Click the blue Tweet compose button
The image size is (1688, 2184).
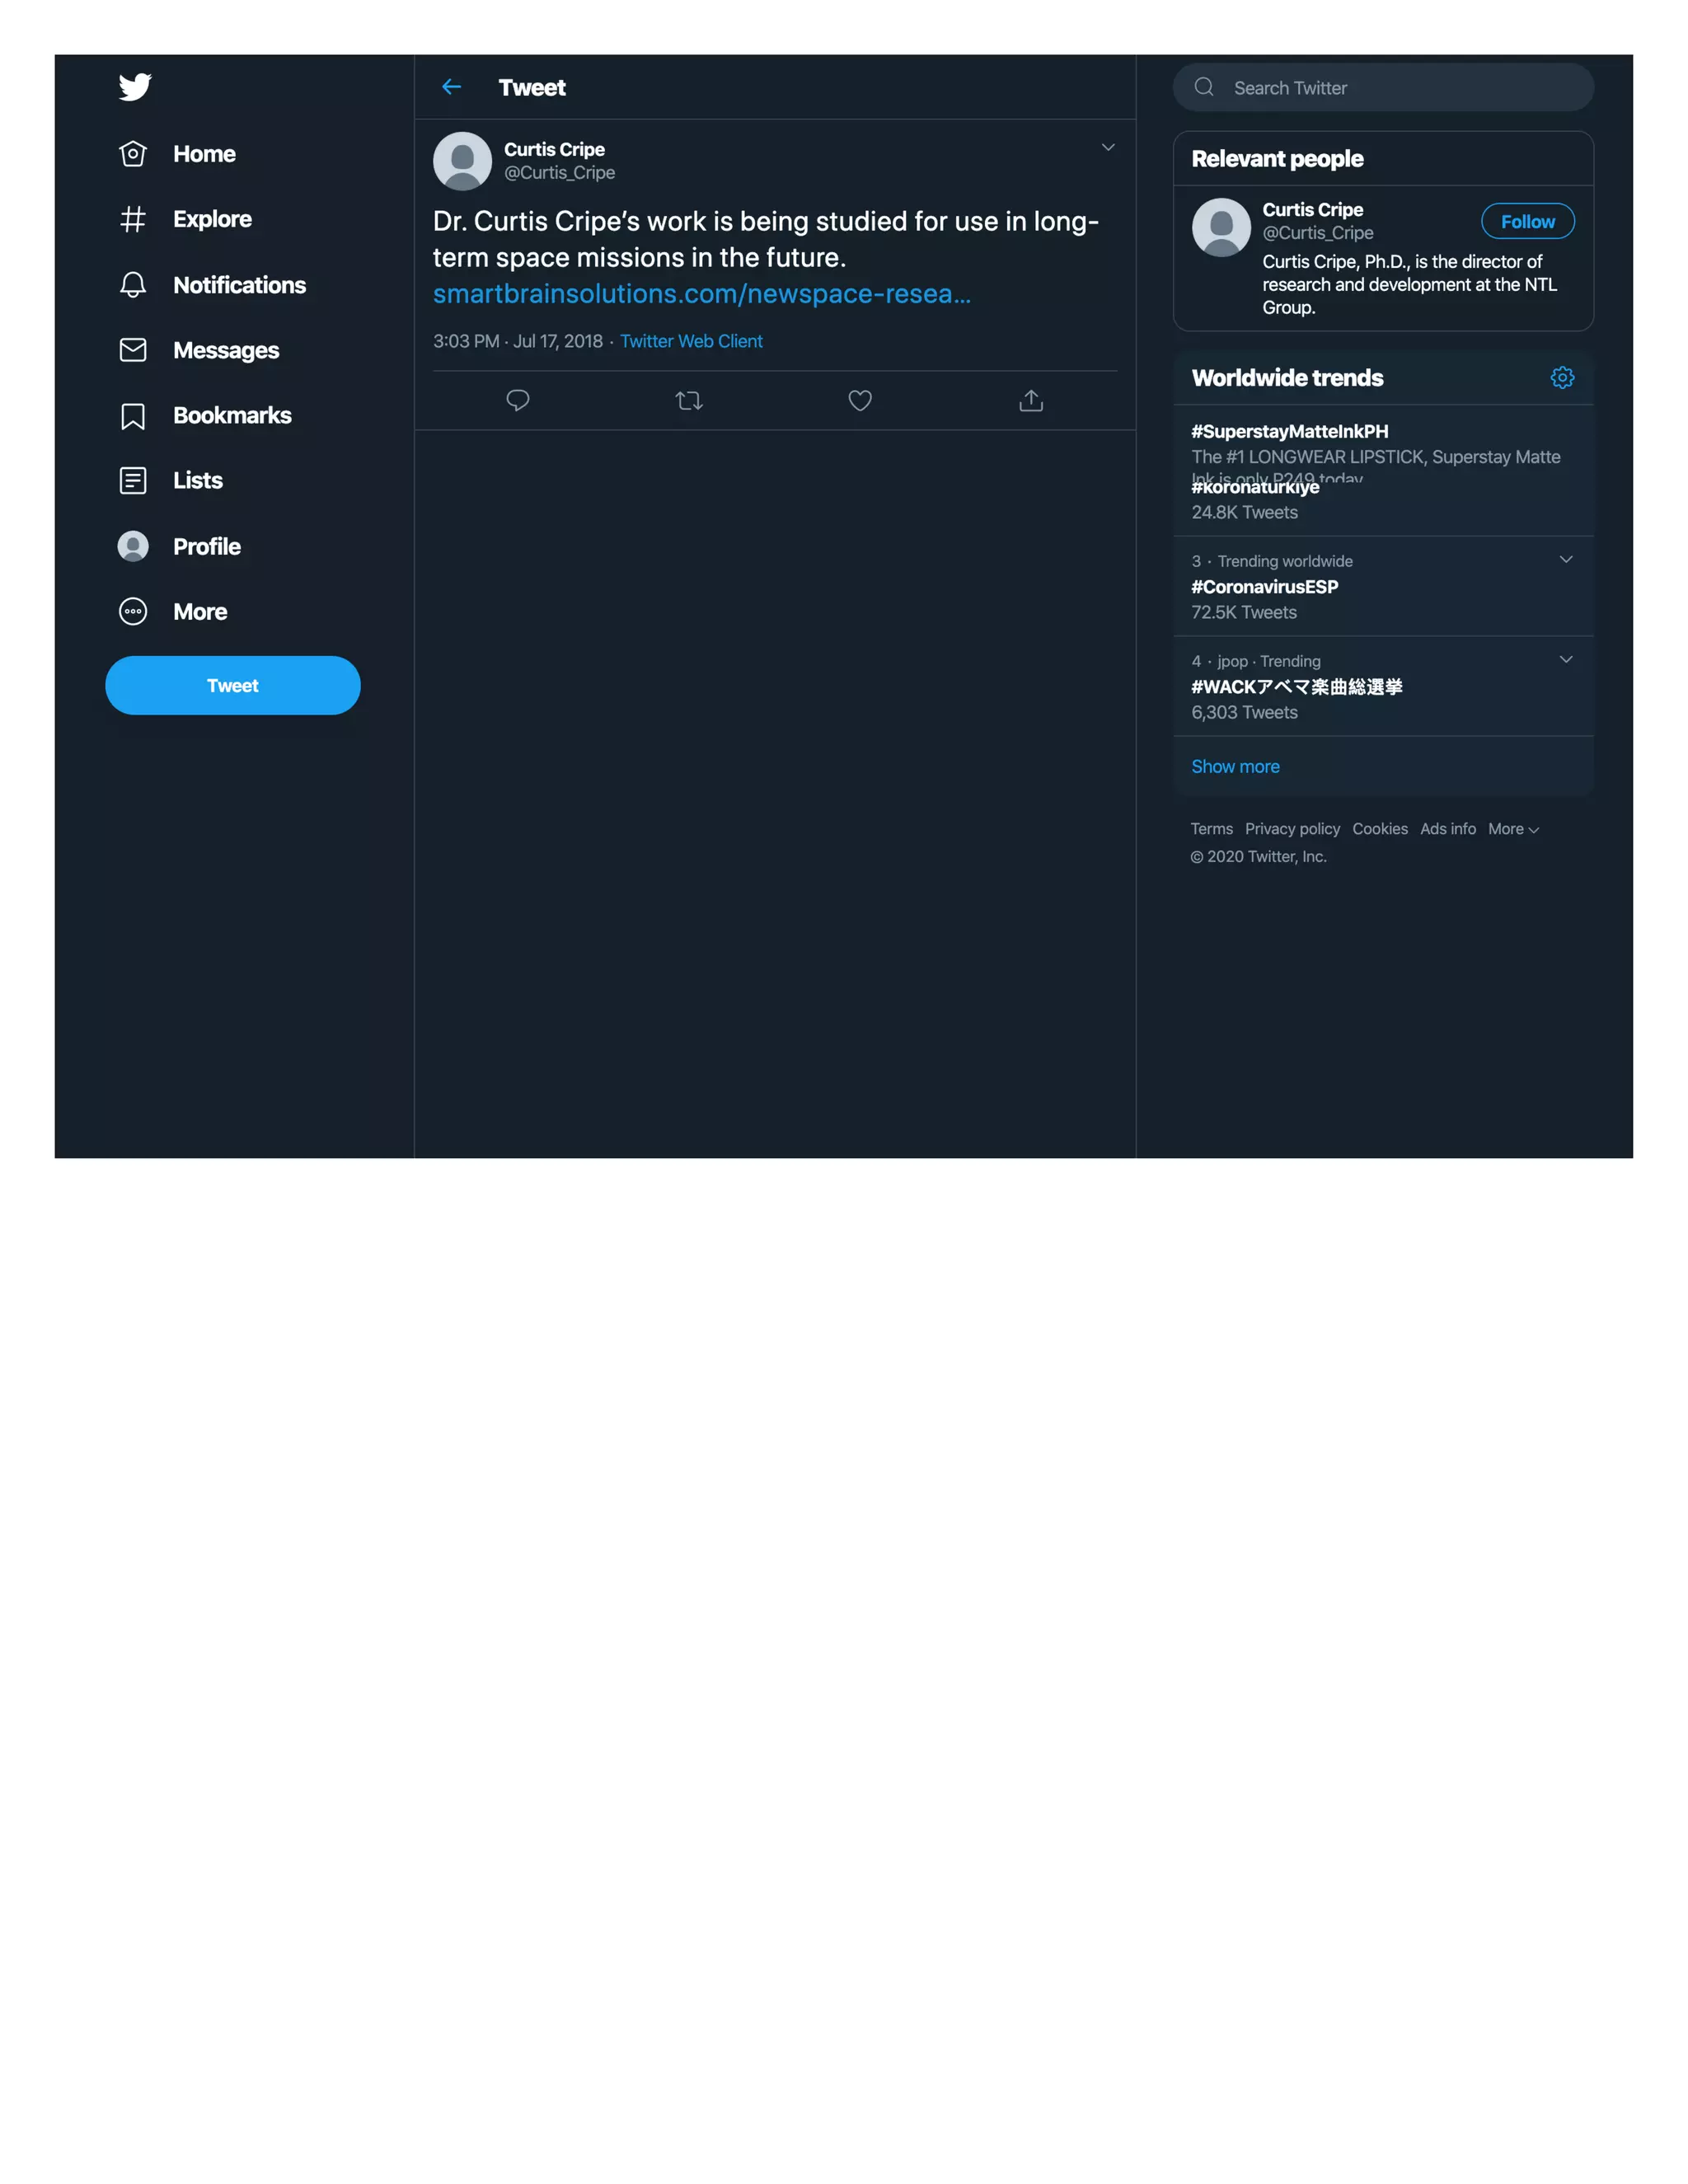233,685
